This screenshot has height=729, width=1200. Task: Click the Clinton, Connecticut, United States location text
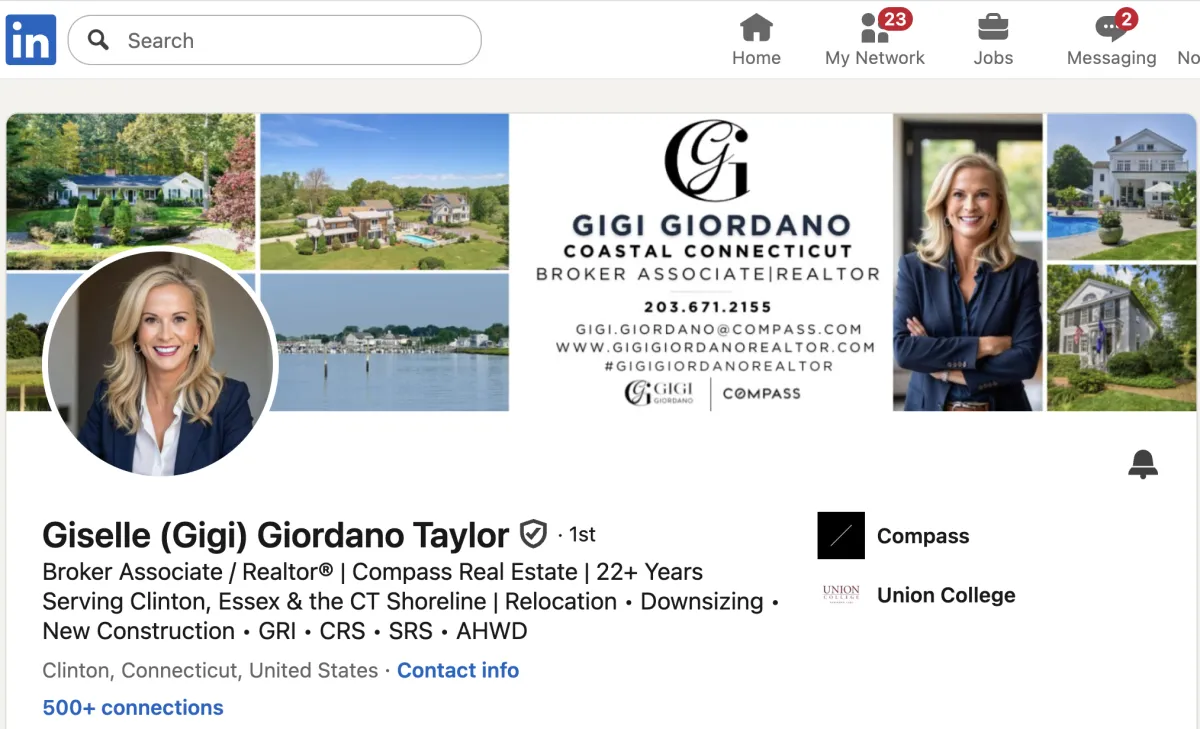(x=210, y=670)
